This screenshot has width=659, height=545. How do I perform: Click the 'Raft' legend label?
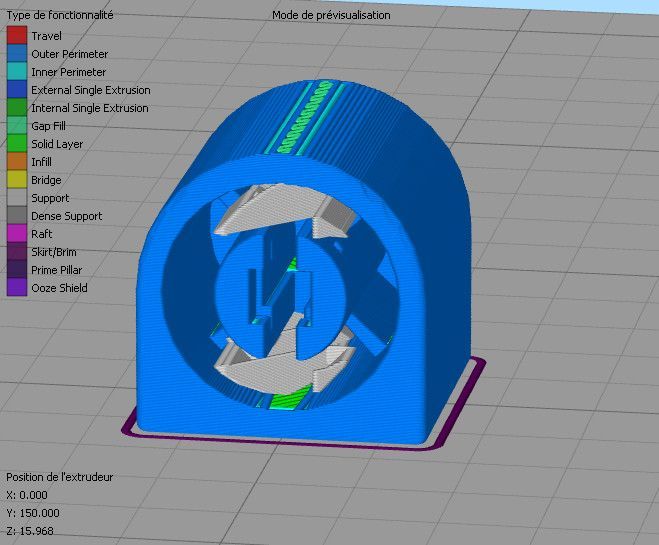click(x=42, y=234)
